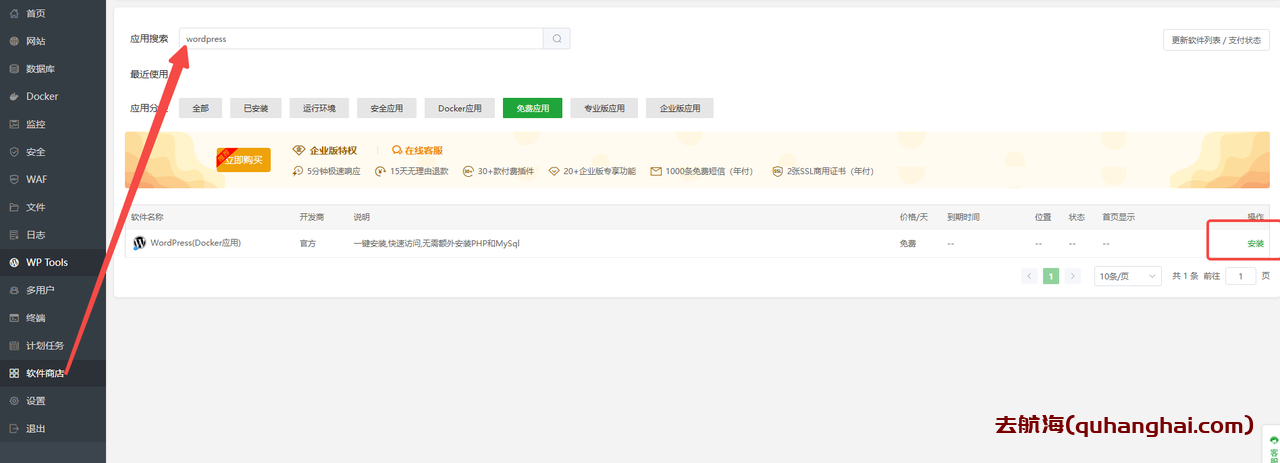Open 计划任务 in the sidebar menu
Viewport: 1280px width, 463px height.
53,345
